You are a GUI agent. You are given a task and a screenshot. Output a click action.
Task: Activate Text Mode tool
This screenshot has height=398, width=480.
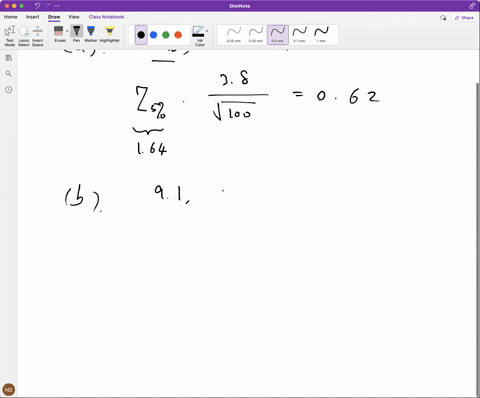coord(10,36)
